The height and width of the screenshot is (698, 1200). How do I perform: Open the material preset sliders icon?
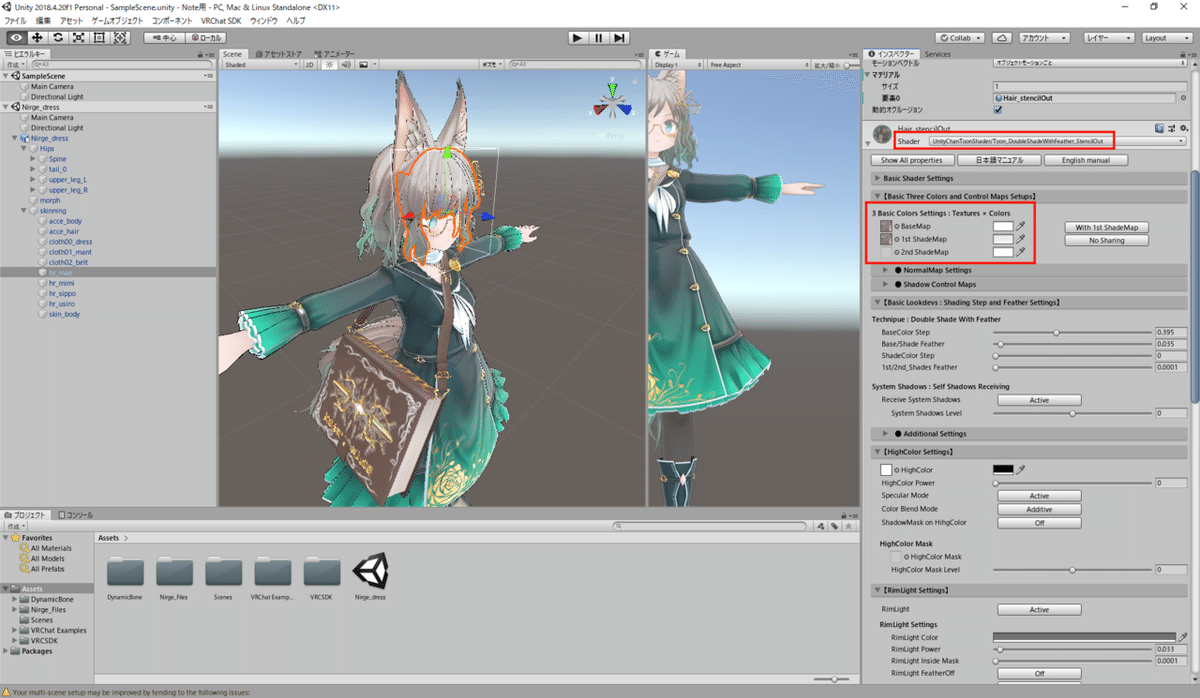(x=1170, y=129)
